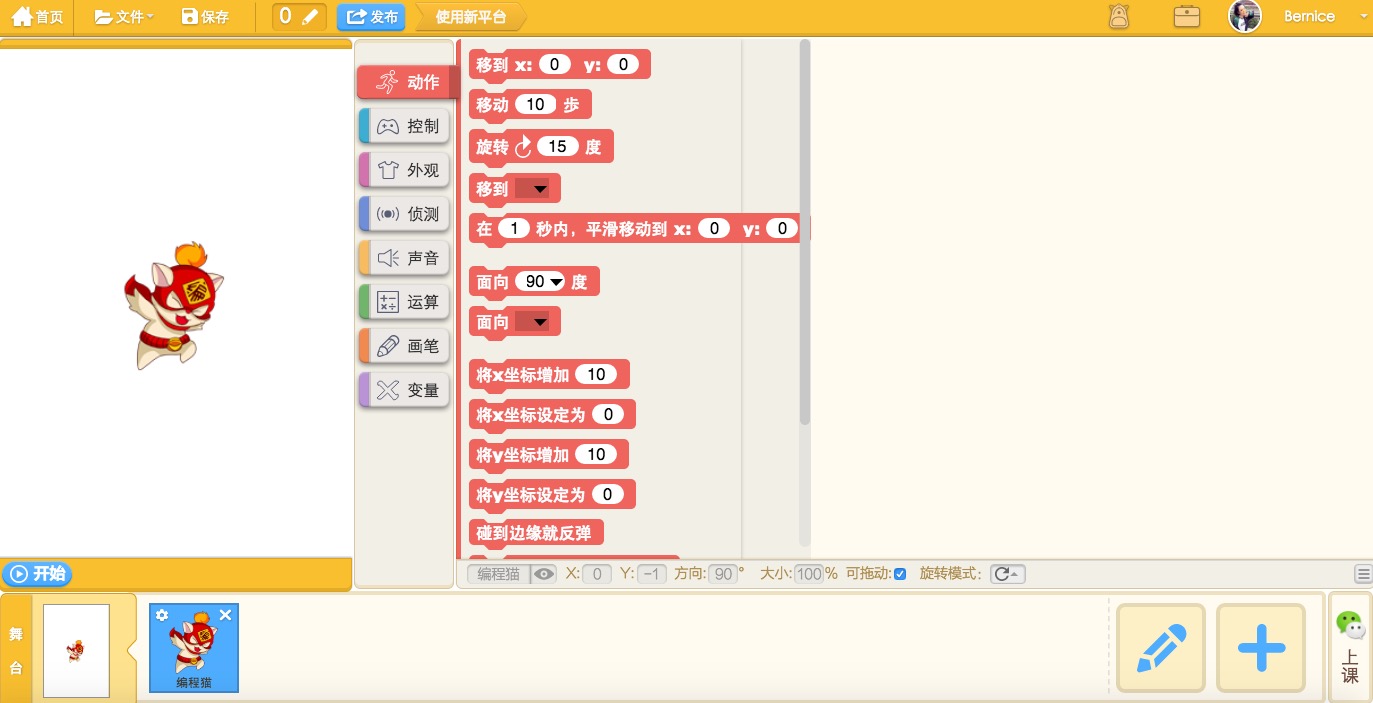Switch to the 侦测 sensing category
Image resolution: width=1373 pixels, height=703 pixels.
(x=404, y=215)
